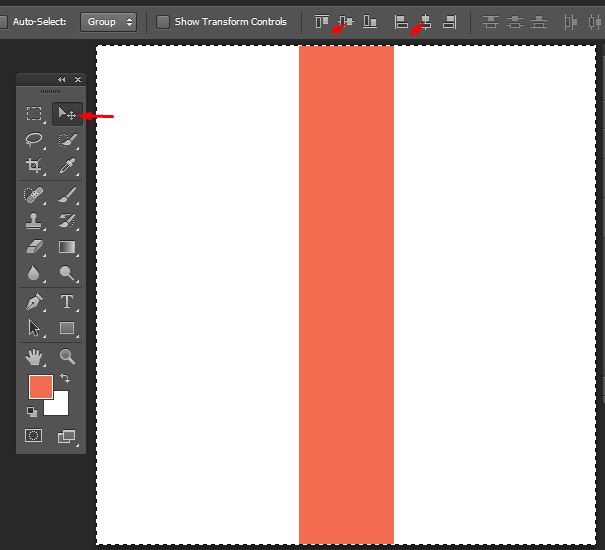
Task: Distribute left edges
Action: [570, 22]
